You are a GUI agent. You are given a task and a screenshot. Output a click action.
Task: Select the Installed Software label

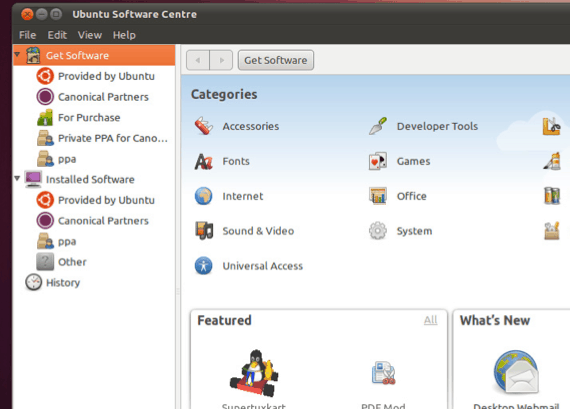90,180
